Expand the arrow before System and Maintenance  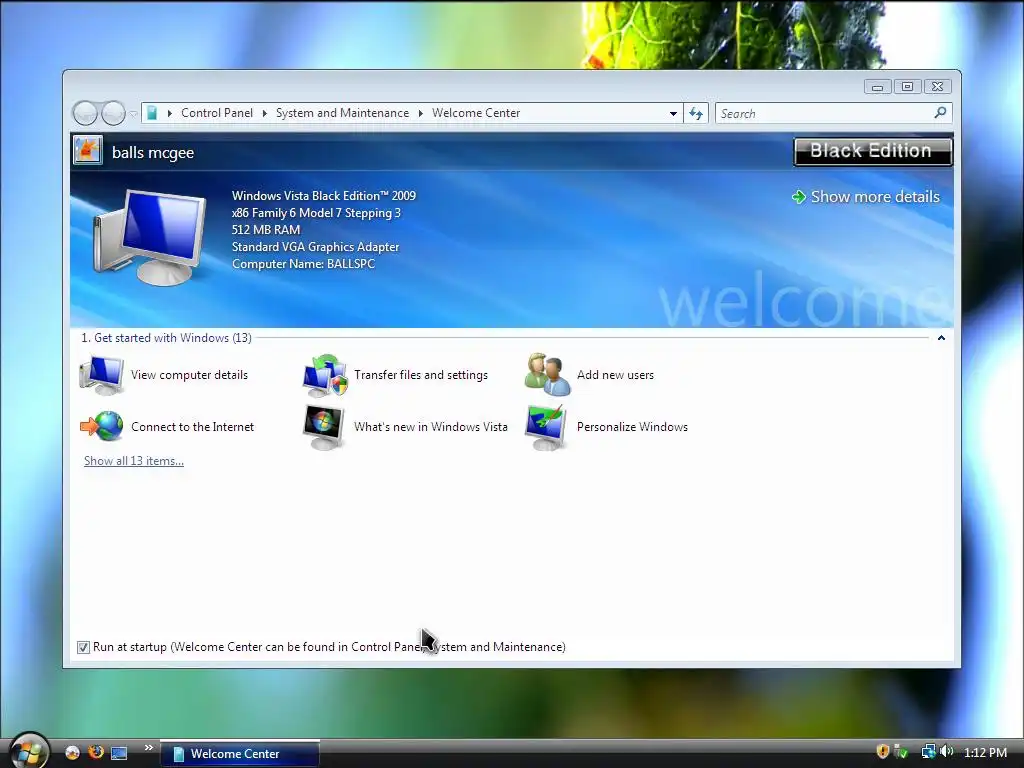point(264,113)
